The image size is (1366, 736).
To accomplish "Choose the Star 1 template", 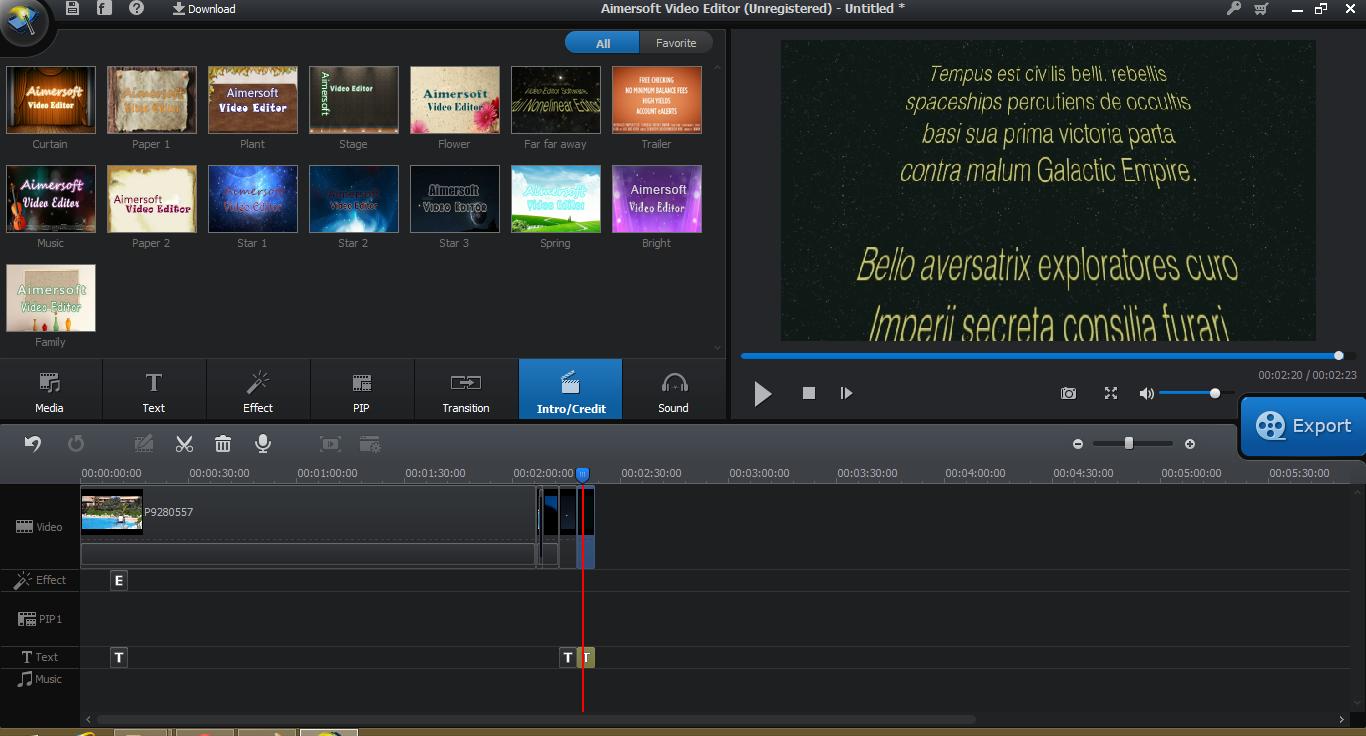I will tap(253, 199).
